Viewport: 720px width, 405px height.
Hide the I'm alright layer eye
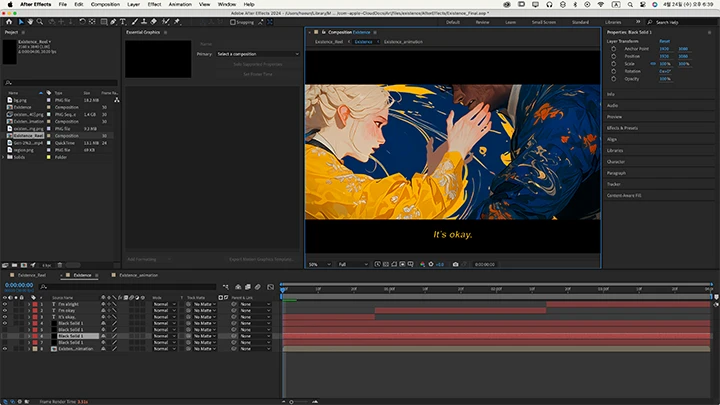click(5, 304)
